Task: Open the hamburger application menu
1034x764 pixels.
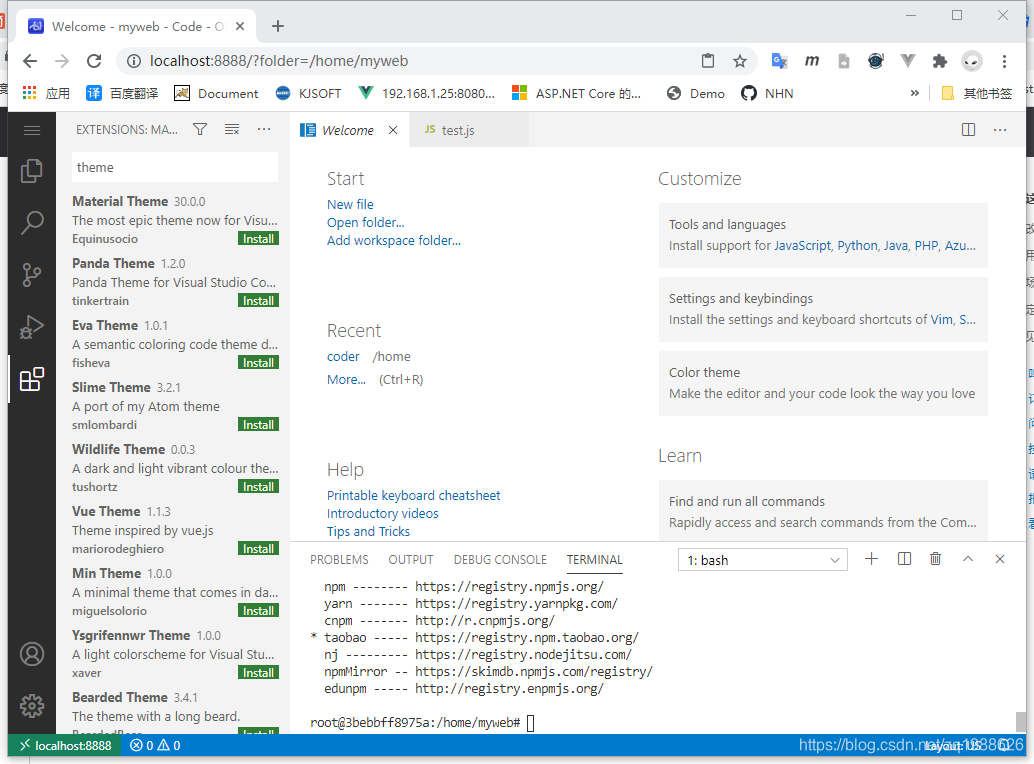Action: coord(32,130)
